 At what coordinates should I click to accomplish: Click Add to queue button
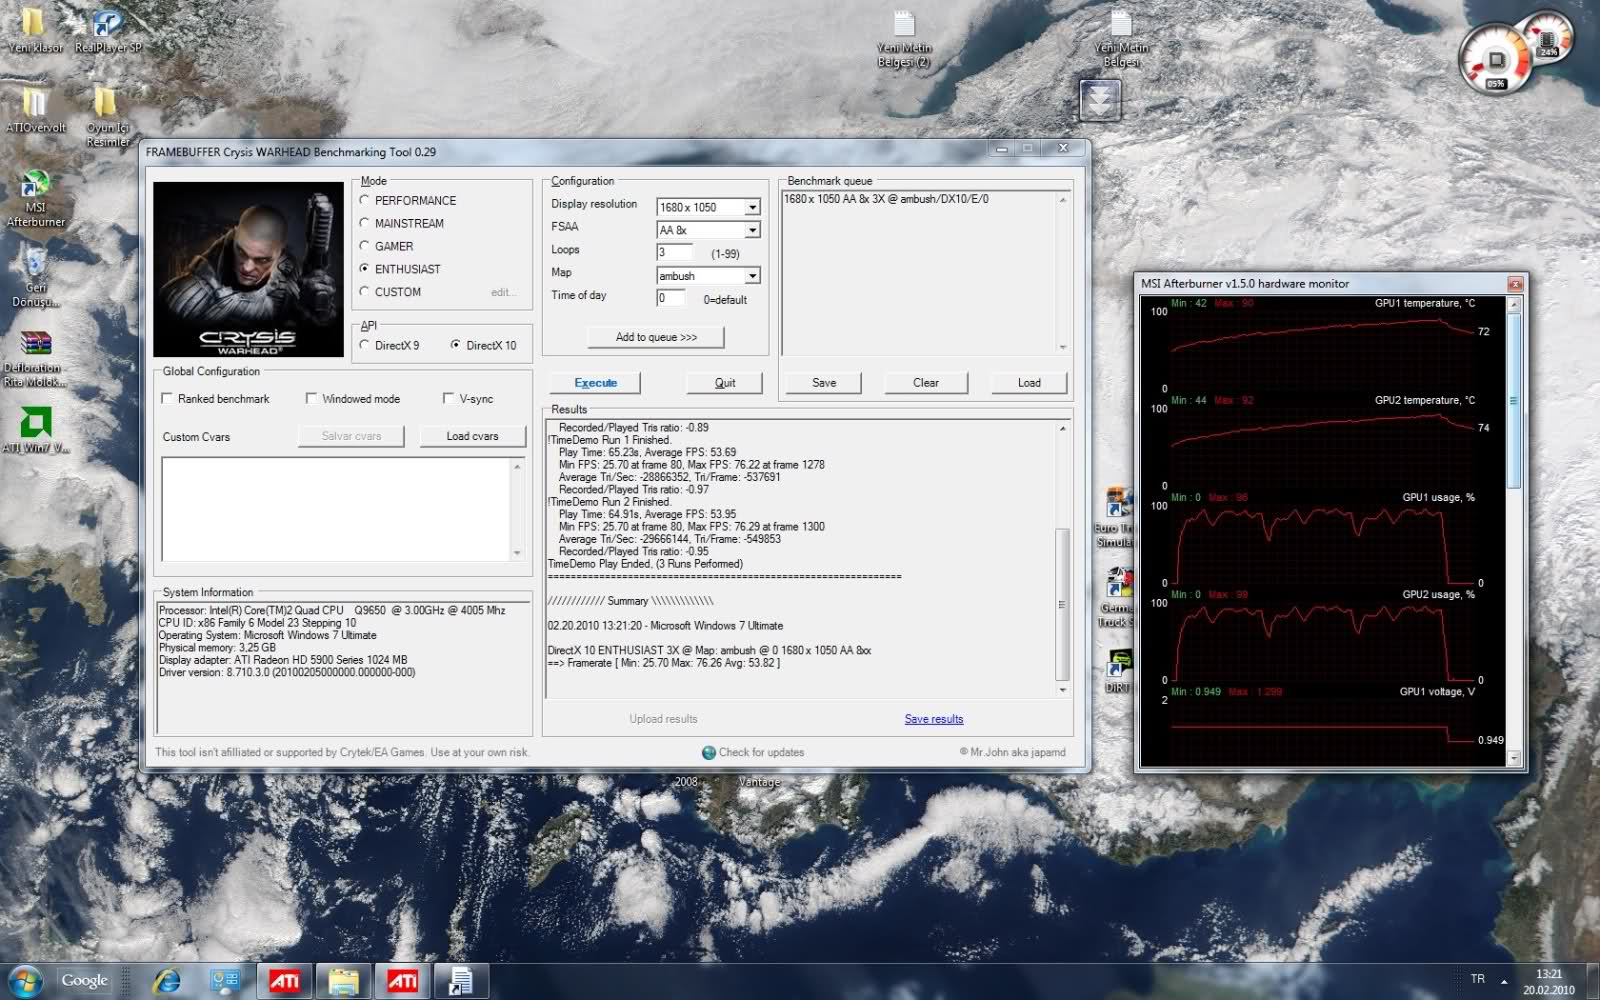tap(656, 337)
